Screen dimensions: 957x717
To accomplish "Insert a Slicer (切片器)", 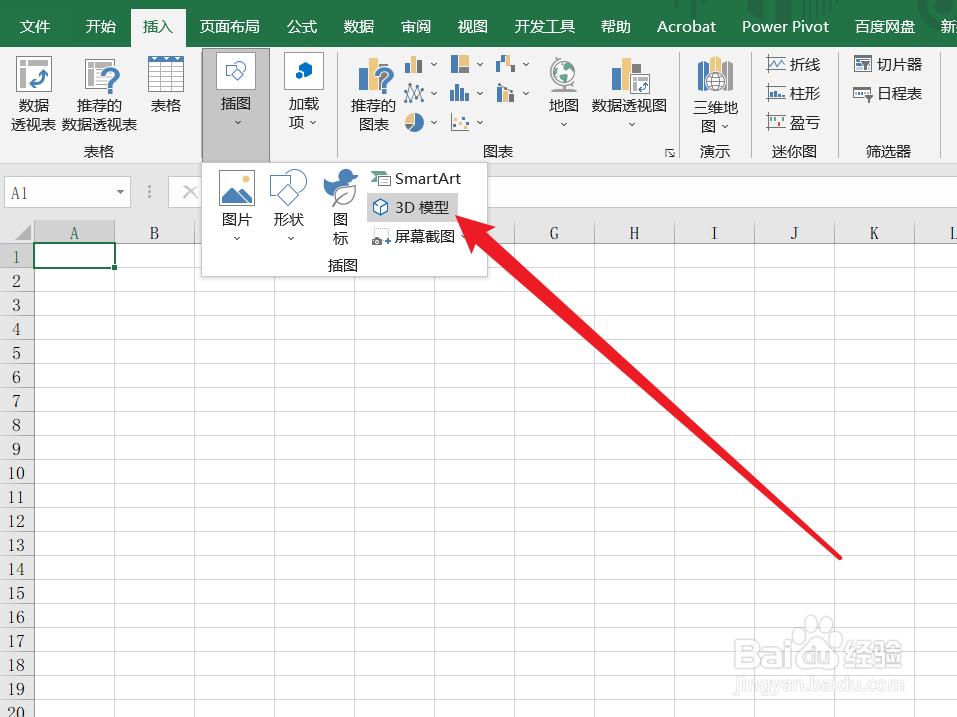I will tap(888, 63).
